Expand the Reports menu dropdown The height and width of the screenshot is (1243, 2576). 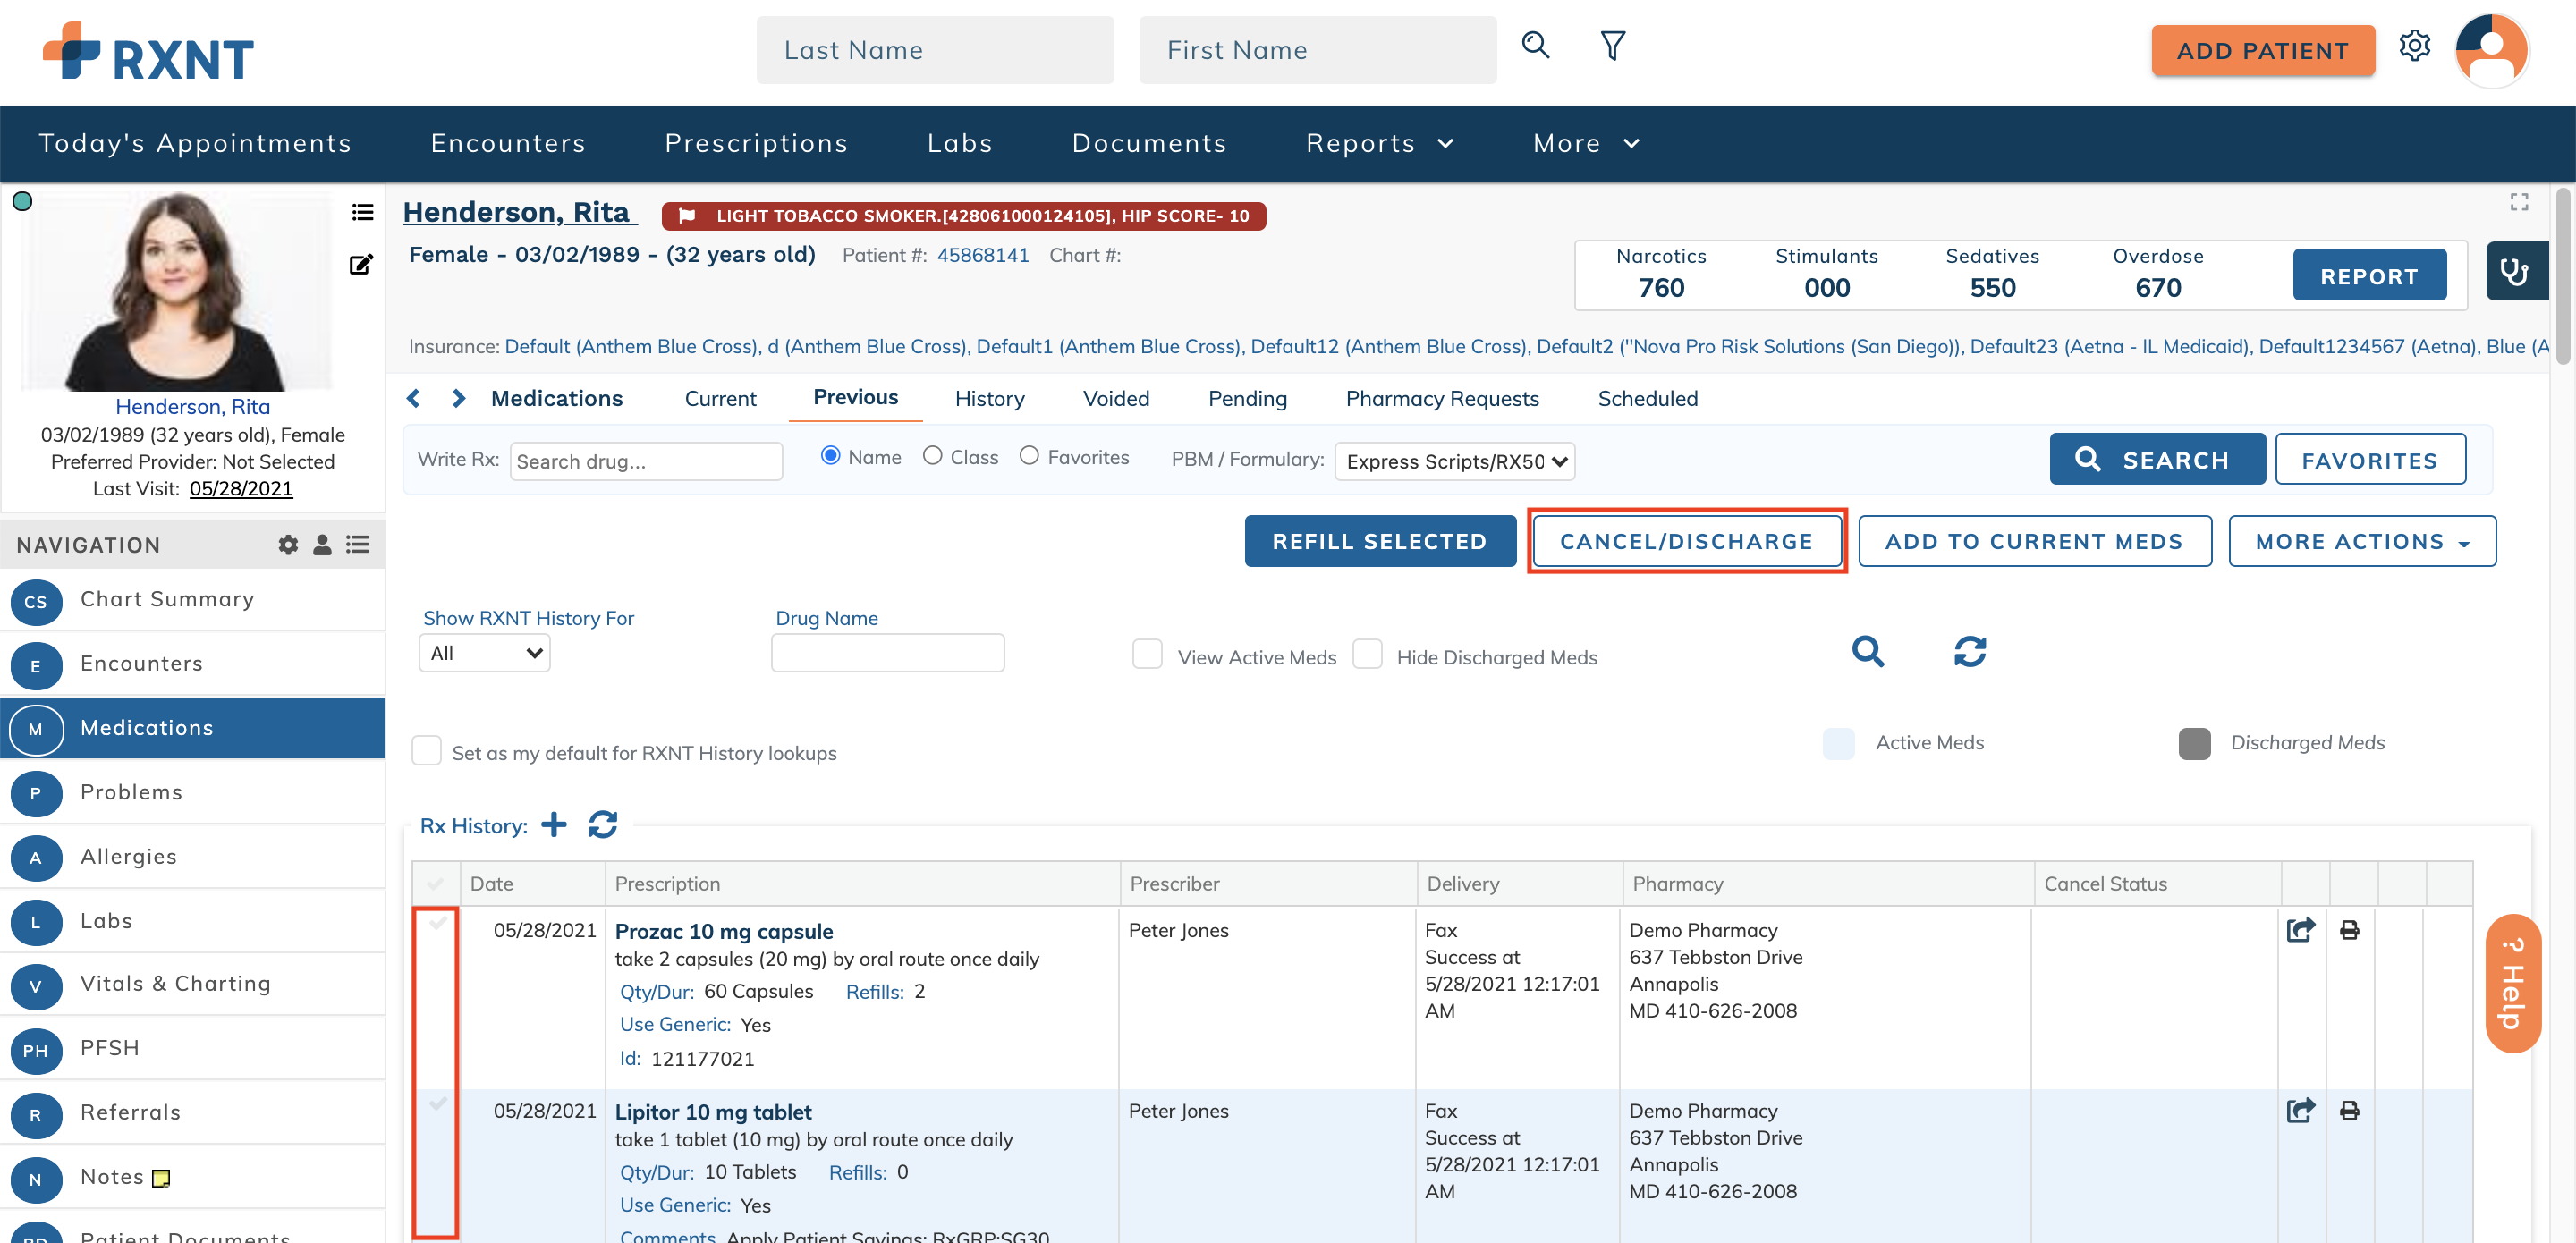[x=1380, y=143]
